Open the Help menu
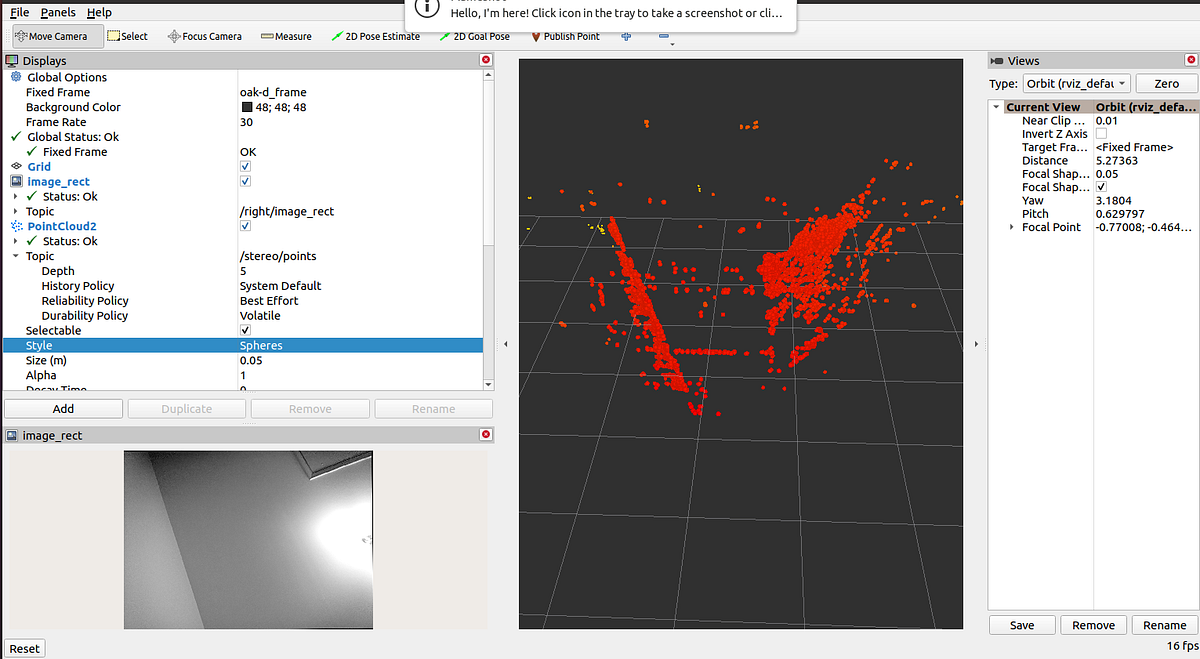This screenshot has height=659, width=1200. click(x=99, y=12)
